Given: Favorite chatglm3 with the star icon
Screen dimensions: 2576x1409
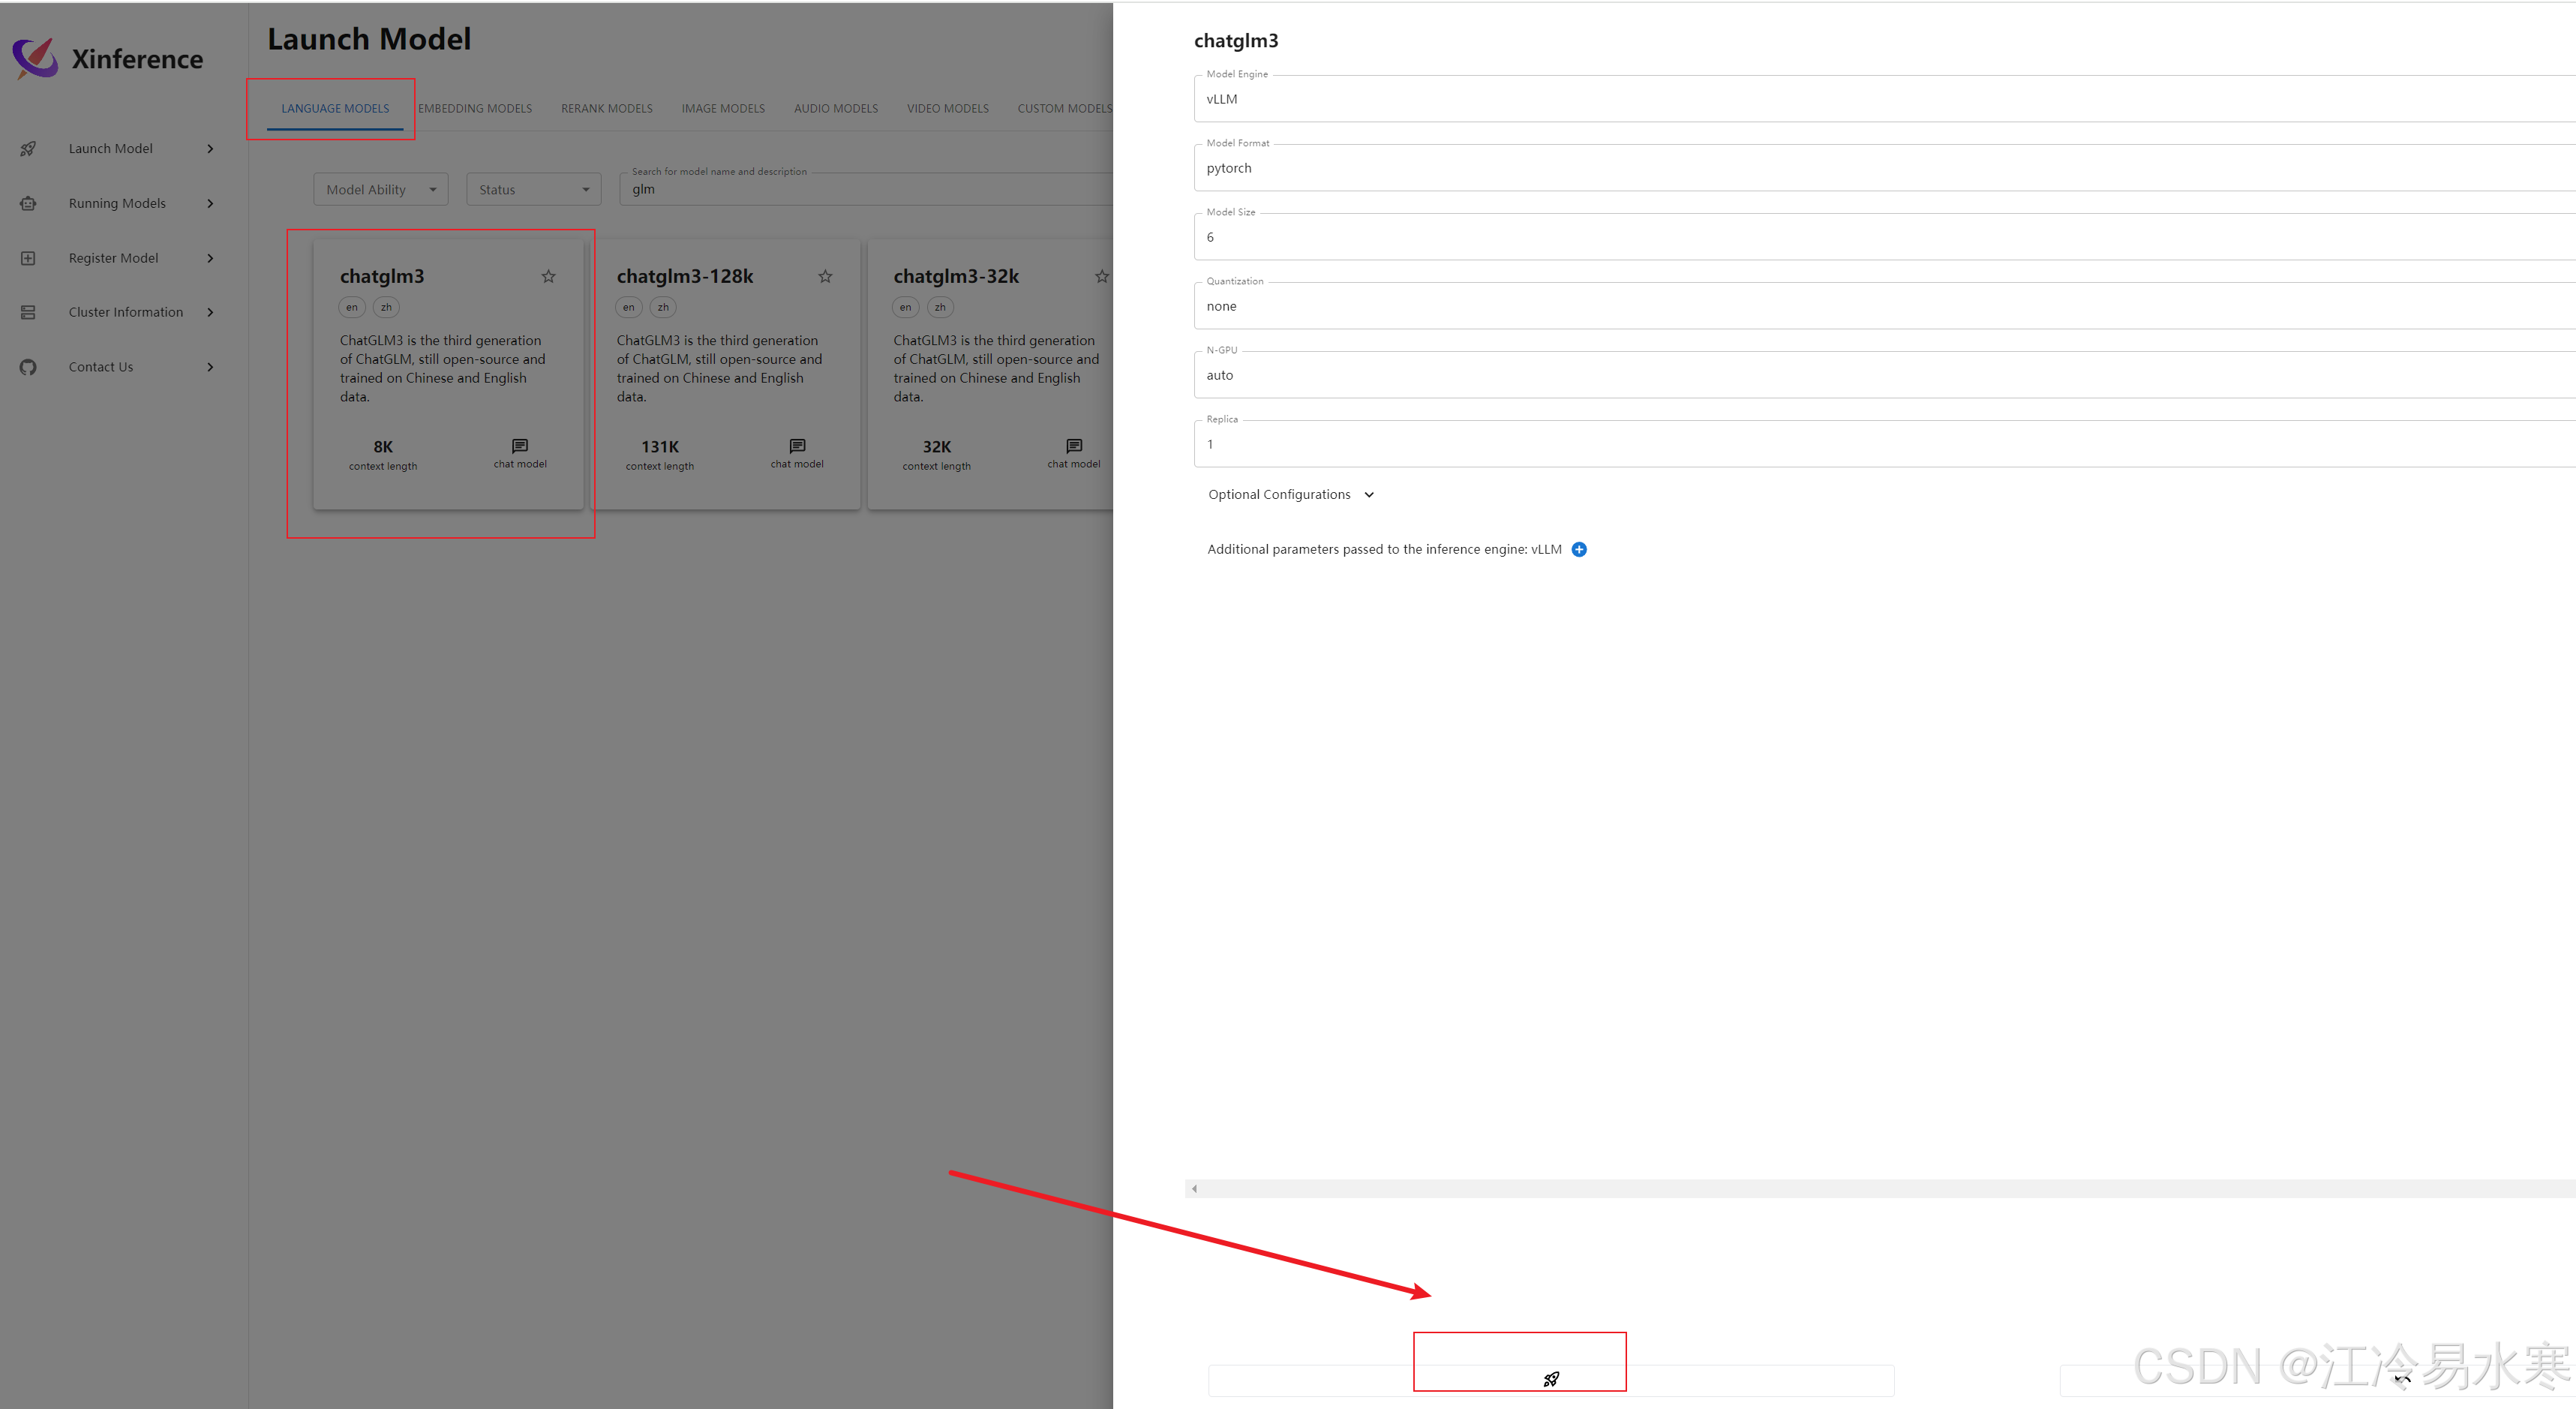Looking at the screenshot, I should click(548, 276).
